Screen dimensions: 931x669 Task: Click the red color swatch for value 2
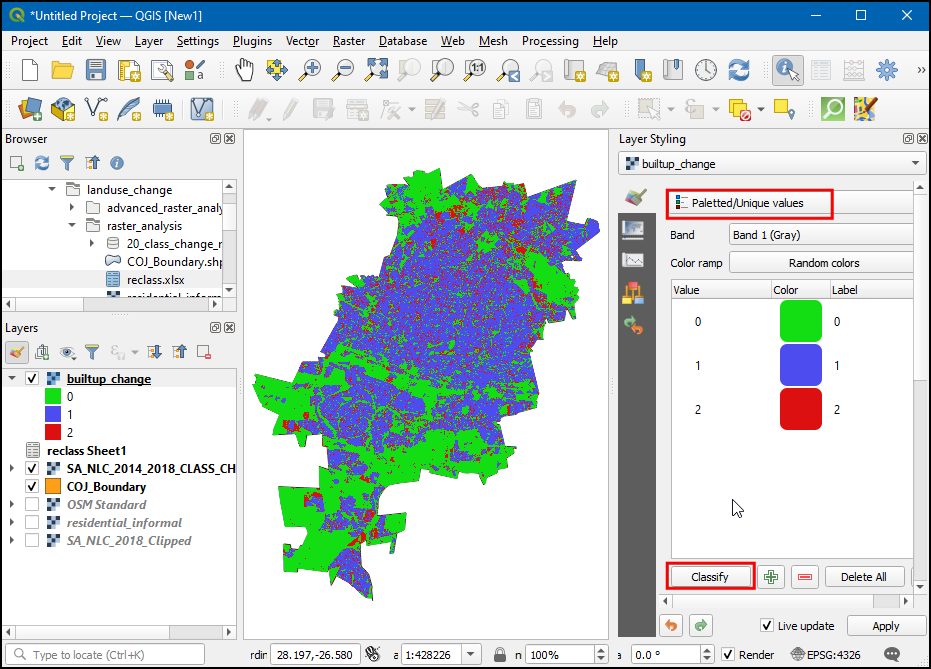[x=800, y=410]
